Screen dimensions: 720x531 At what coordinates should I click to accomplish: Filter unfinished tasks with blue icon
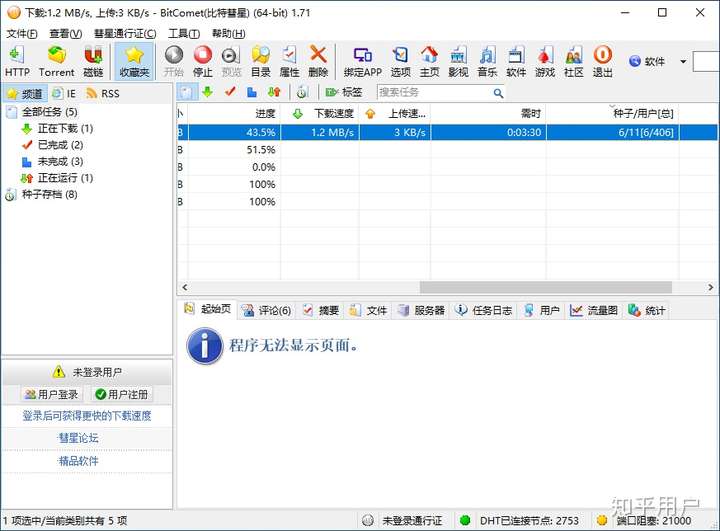tap(252, 92)
